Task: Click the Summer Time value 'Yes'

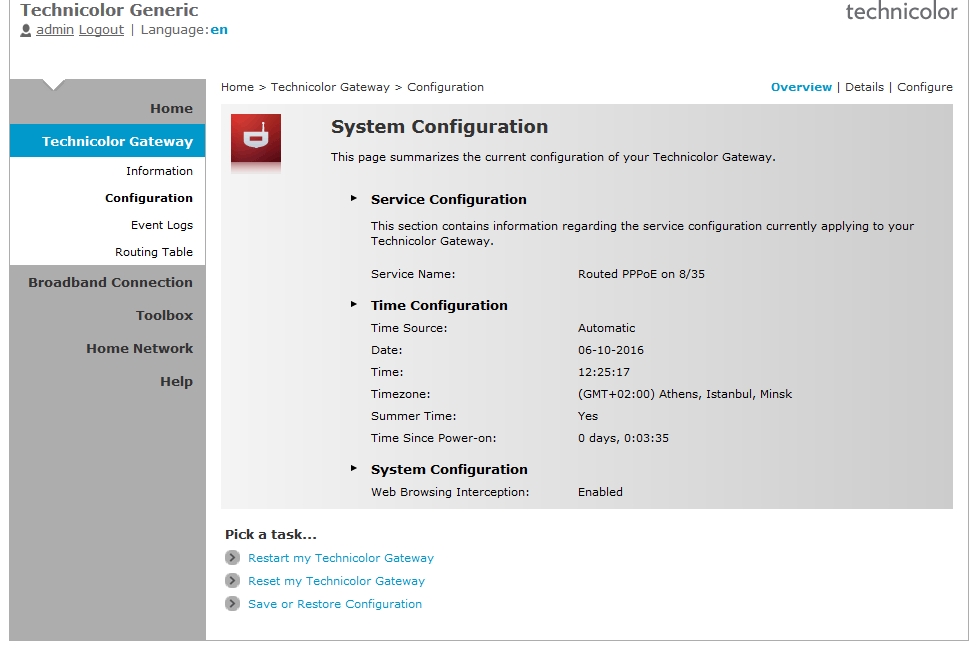Action: [588, 416]
